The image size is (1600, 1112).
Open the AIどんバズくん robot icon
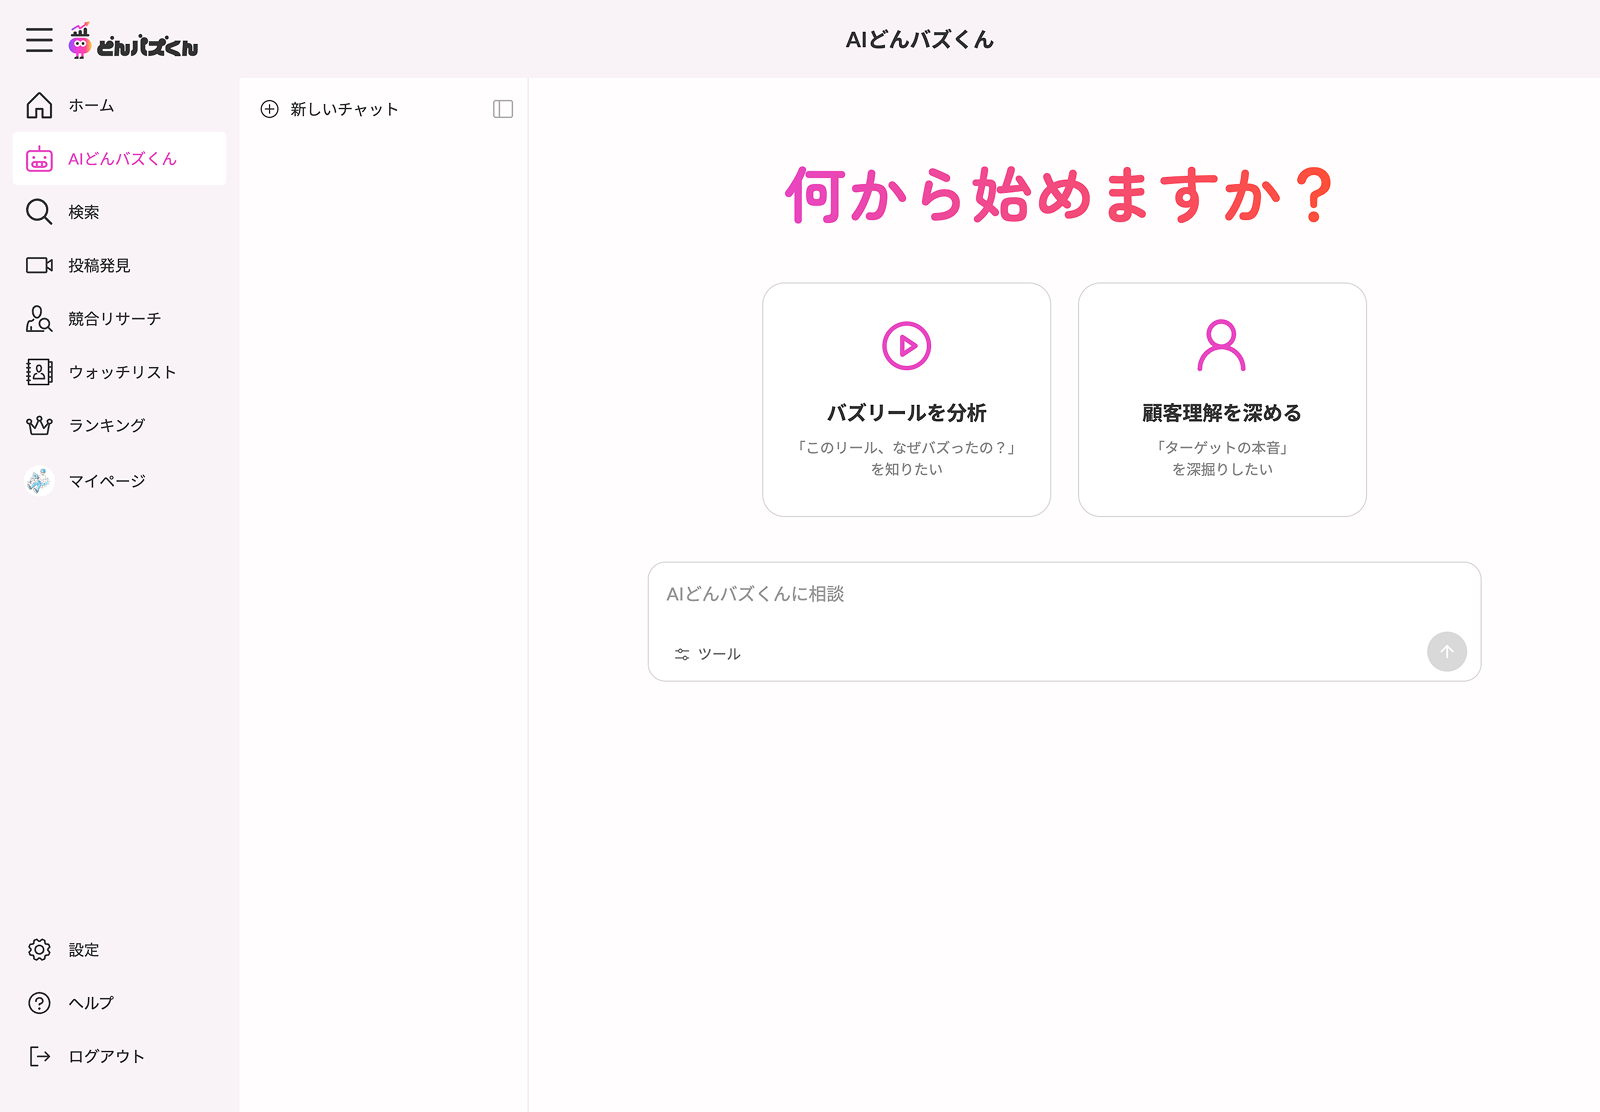click(40, 158)
